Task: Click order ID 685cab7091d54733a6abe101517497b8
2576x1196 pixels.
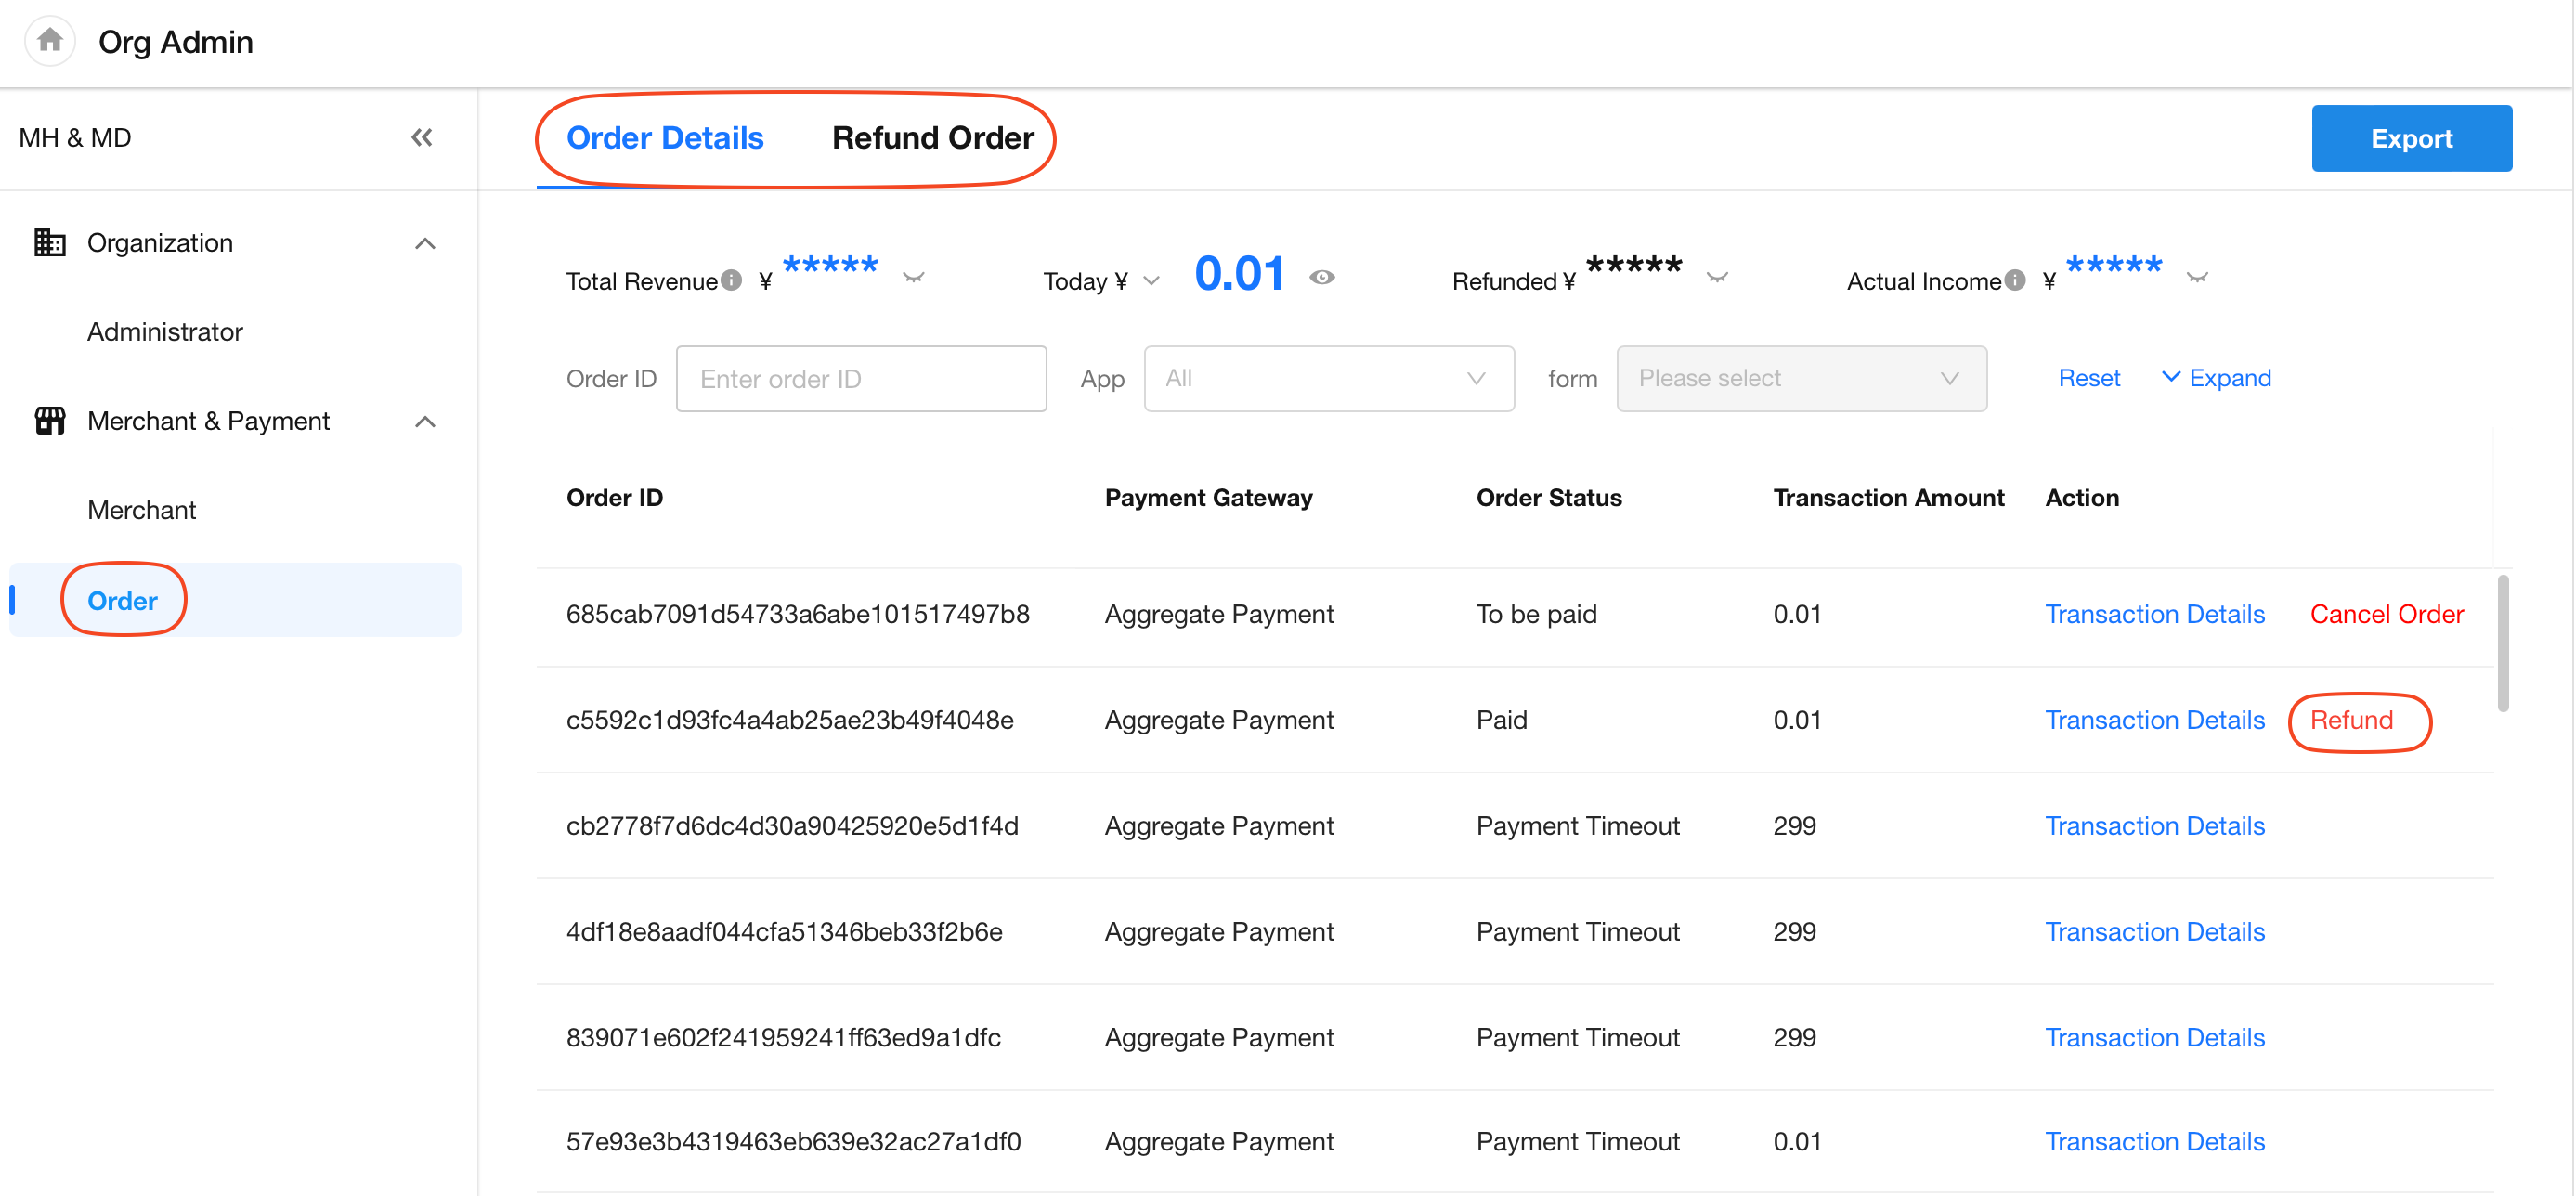Action: 798,614
